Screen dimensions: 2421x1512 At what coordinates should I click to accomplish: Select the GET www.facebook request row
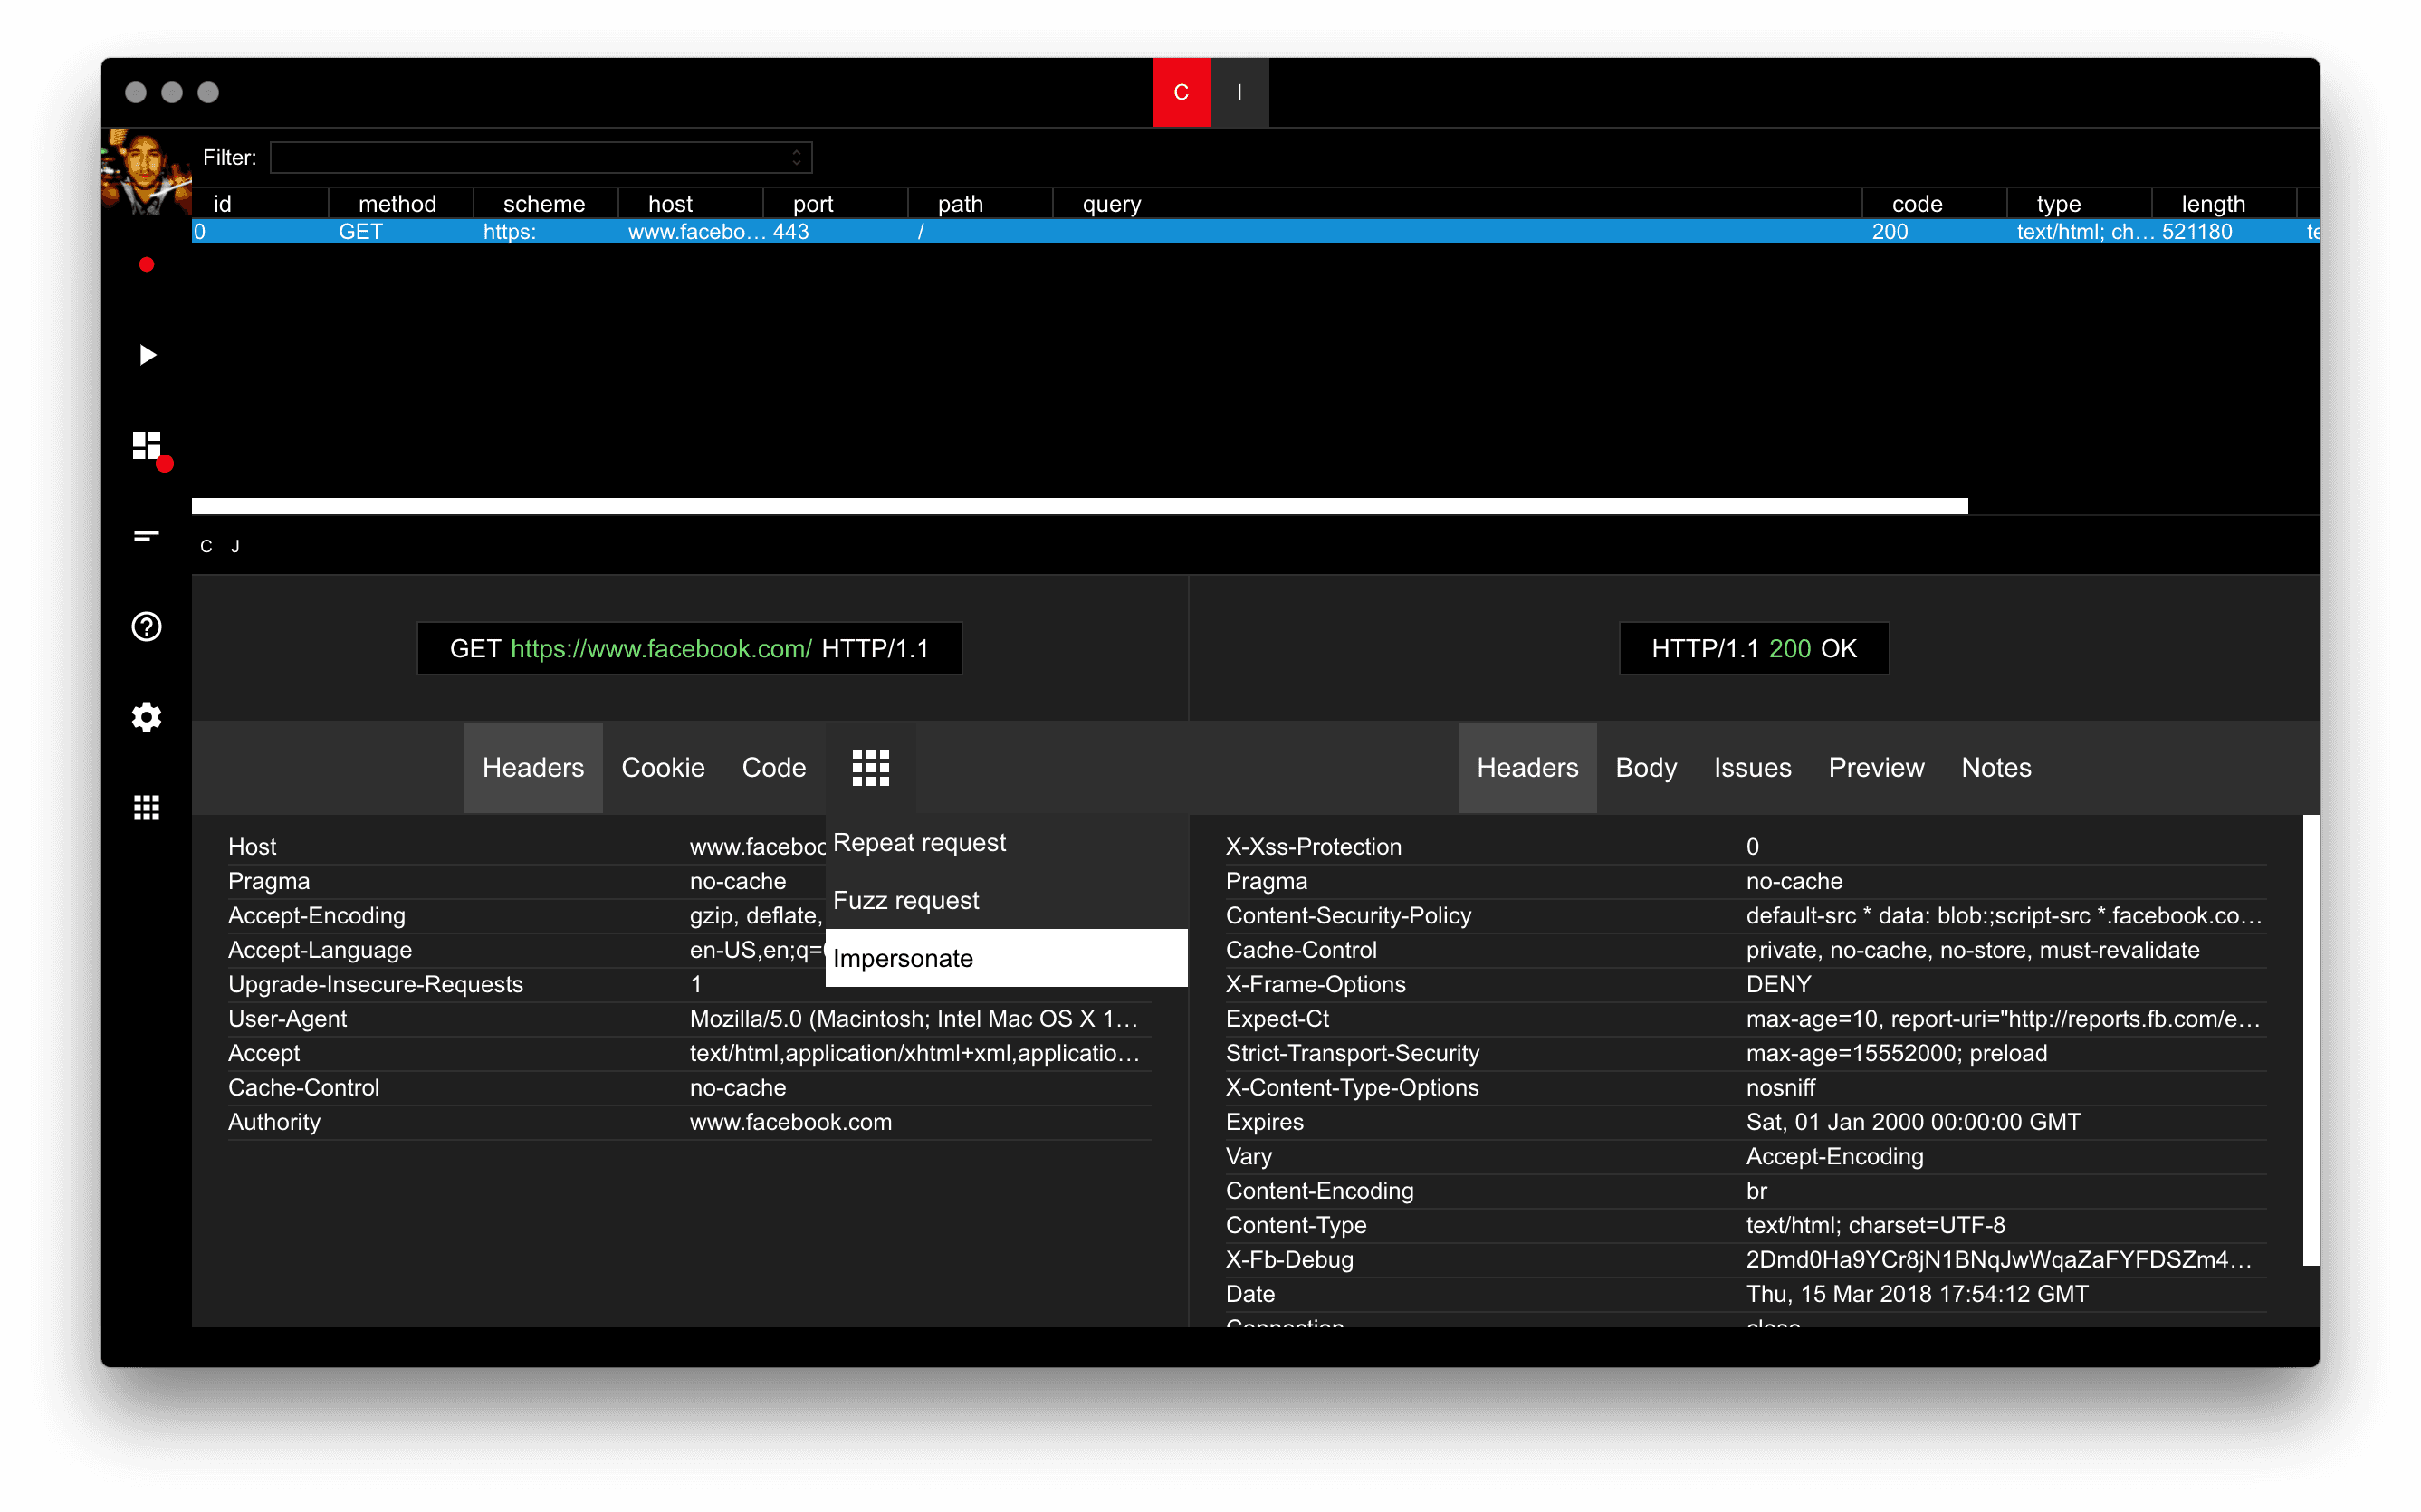tap(1255, 232)
